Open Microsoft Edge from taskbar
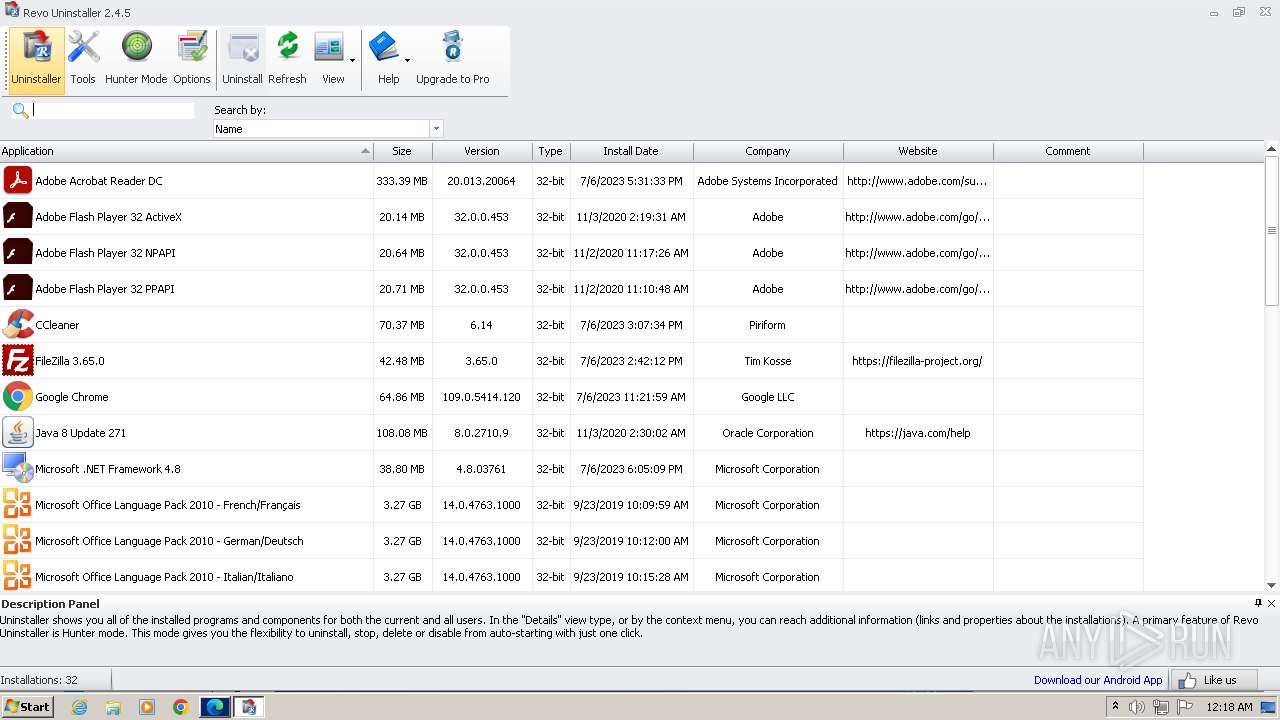1280x720 pixels. pos(215,707)
